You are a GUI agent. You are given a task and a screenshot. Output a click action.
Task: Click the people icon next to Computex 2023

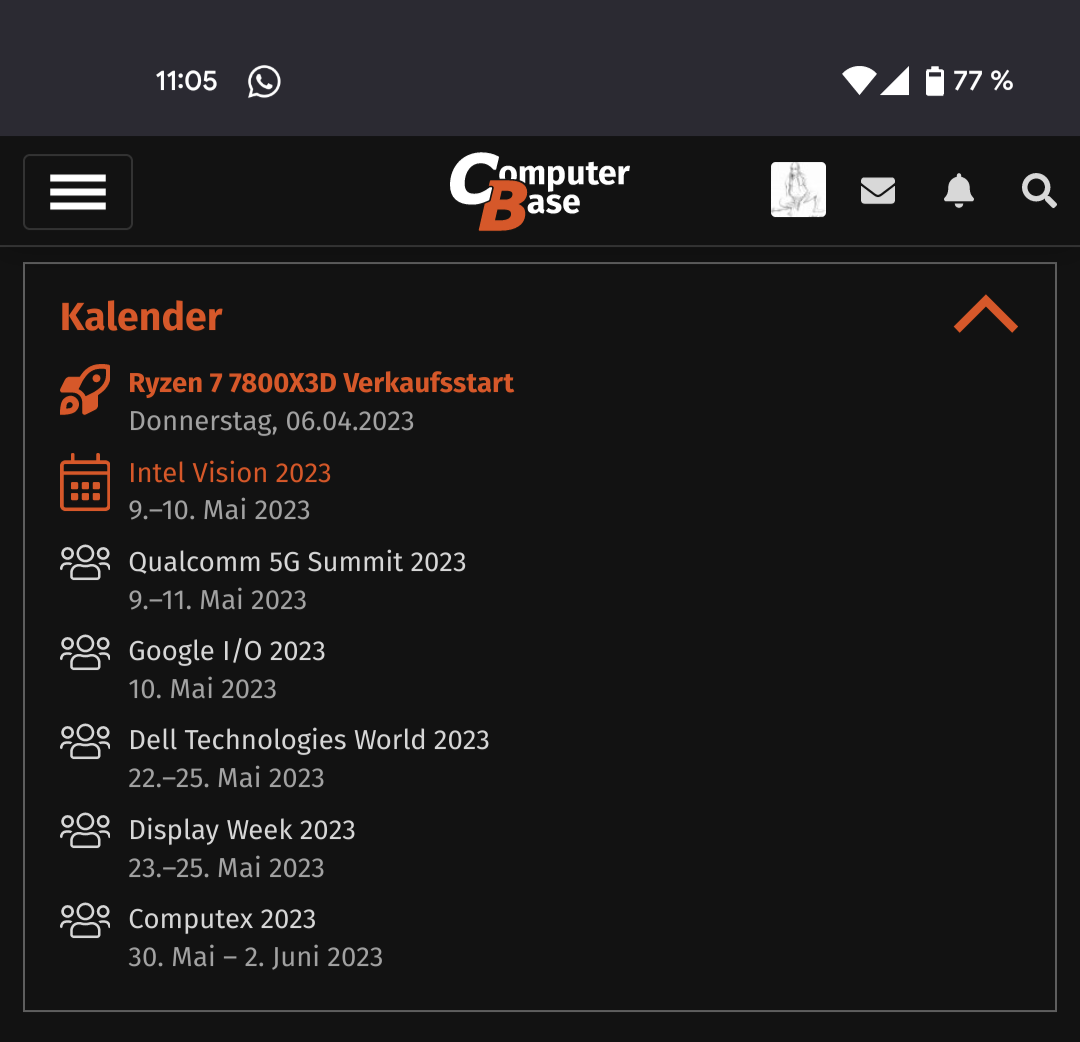tap(85, 920)
